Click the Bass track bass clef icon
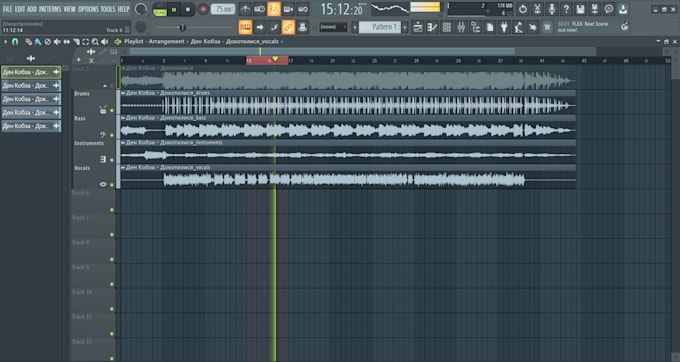Image resolution: width=680 pixels, height=362 pixels. click(x=103, y=135)
